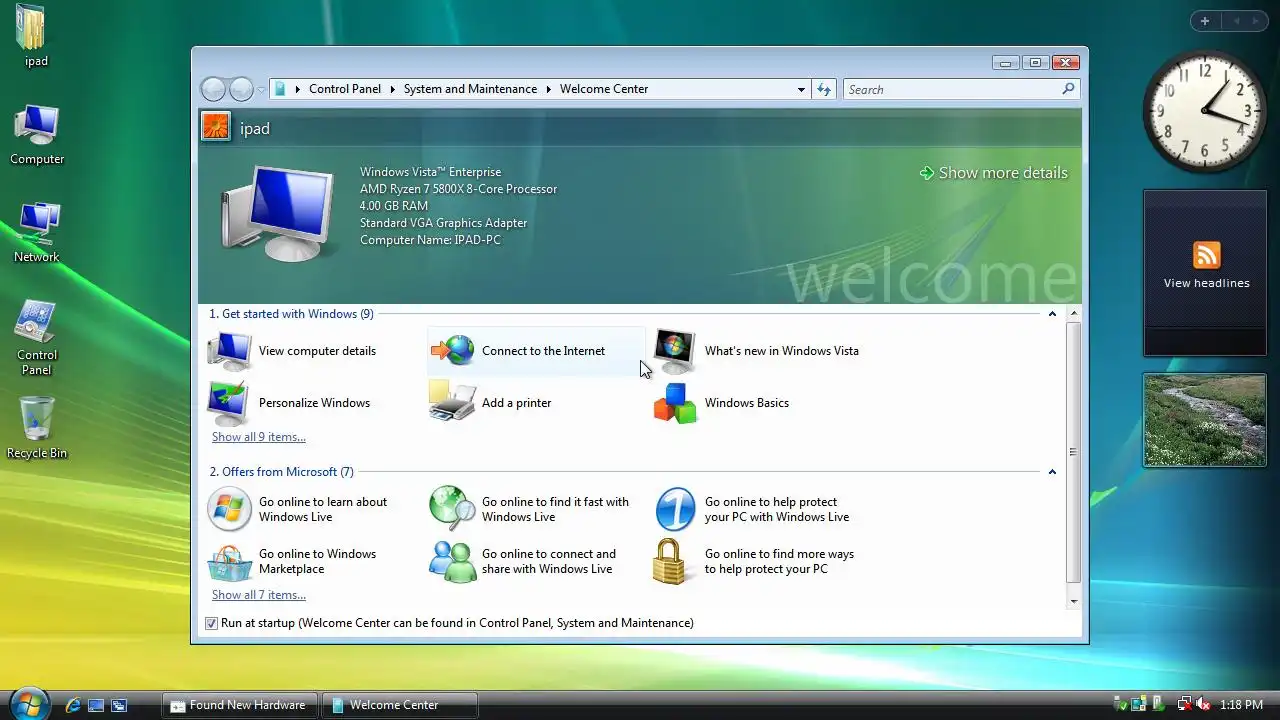
Task: Click the analog clock gadget
Action: (x=1204, y=111)
